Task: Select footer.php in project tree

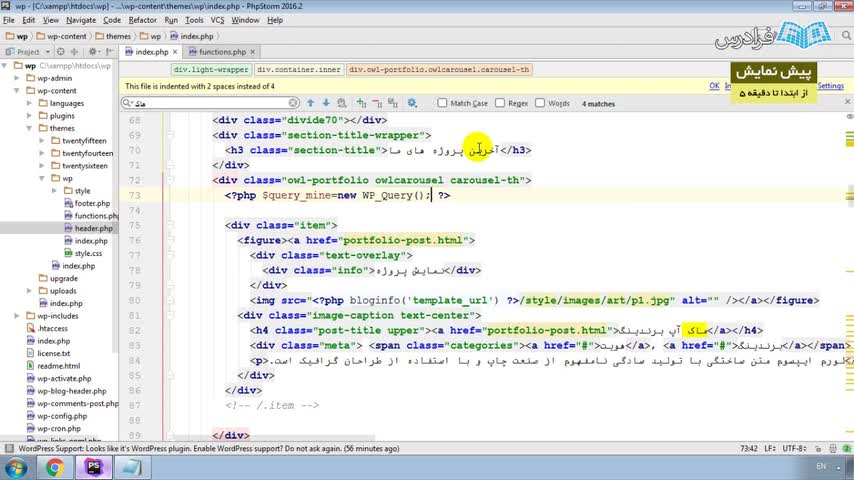Action: coord(92,203)
